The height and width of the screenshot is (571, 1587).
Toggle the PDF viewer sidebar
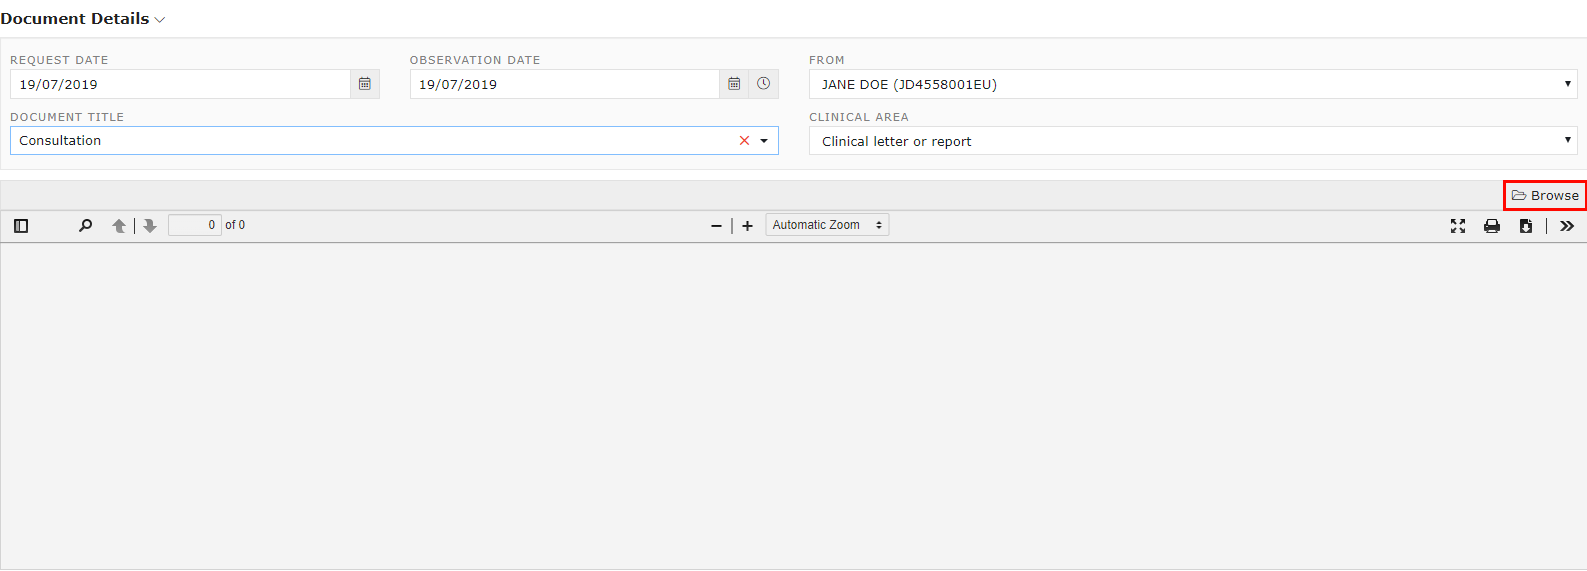[x=21, y=226]
